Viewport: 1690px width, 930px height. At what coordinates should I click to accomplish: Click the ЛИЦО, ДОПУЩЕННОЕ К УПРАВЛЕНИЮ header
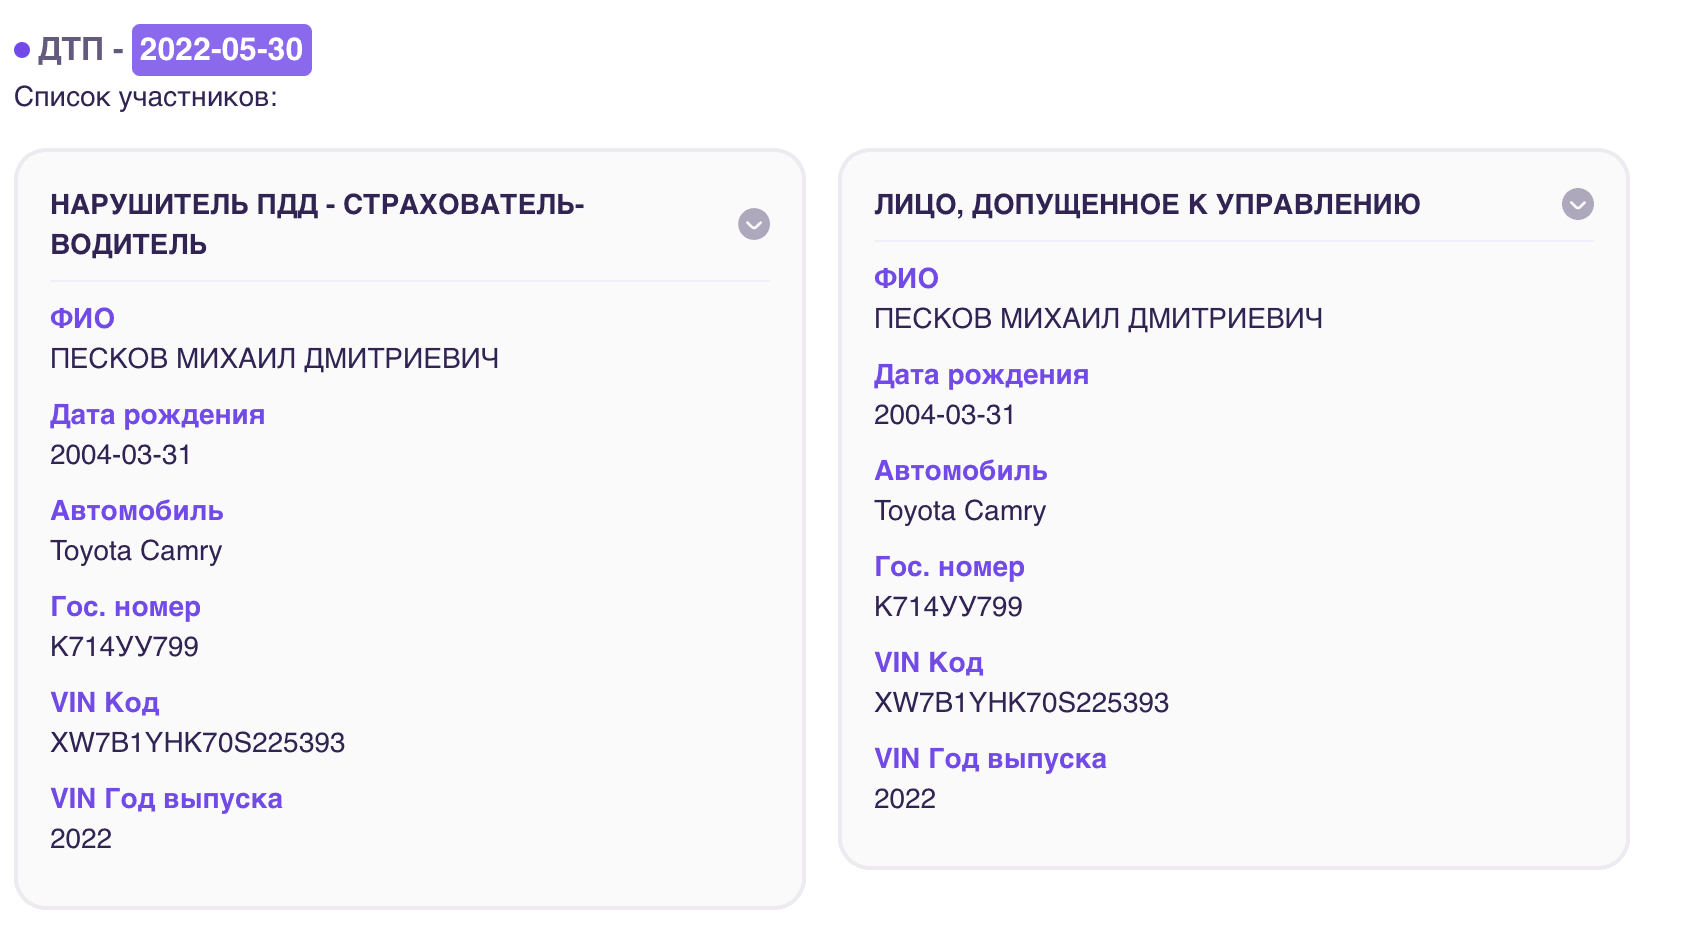(1146, 204)
